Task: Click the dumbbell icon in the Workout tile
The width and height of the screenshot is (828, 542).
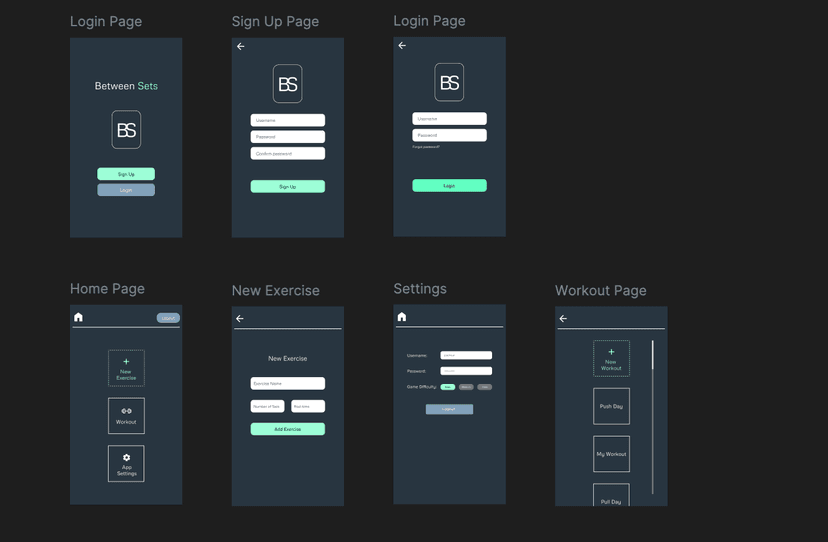Action: click(x=127, y=411)
